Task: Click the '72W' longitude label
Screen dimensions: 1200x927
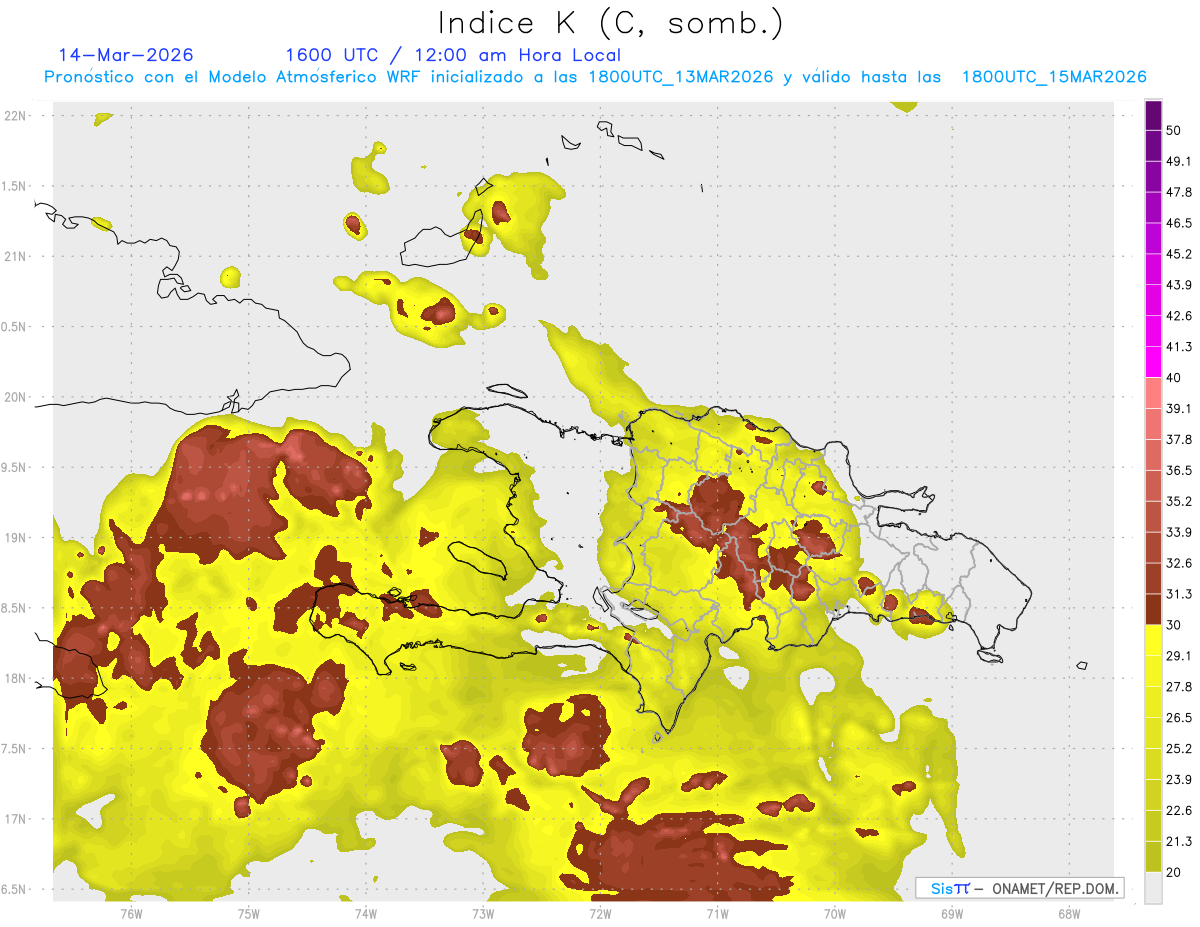Action: coord(600,913)
